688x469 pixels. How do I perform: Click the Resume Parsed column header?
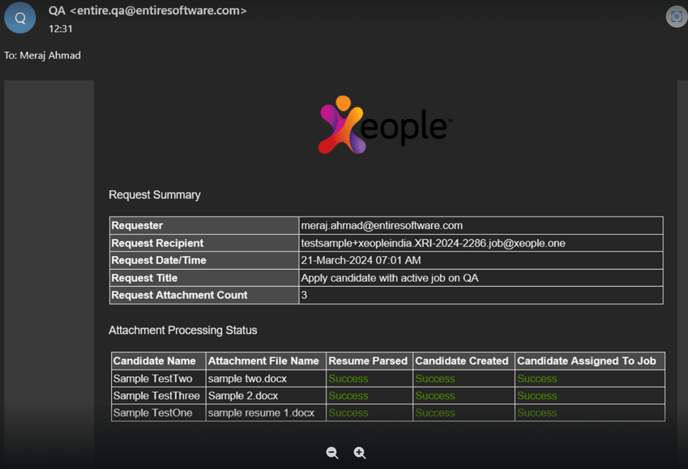pos(369,361)
